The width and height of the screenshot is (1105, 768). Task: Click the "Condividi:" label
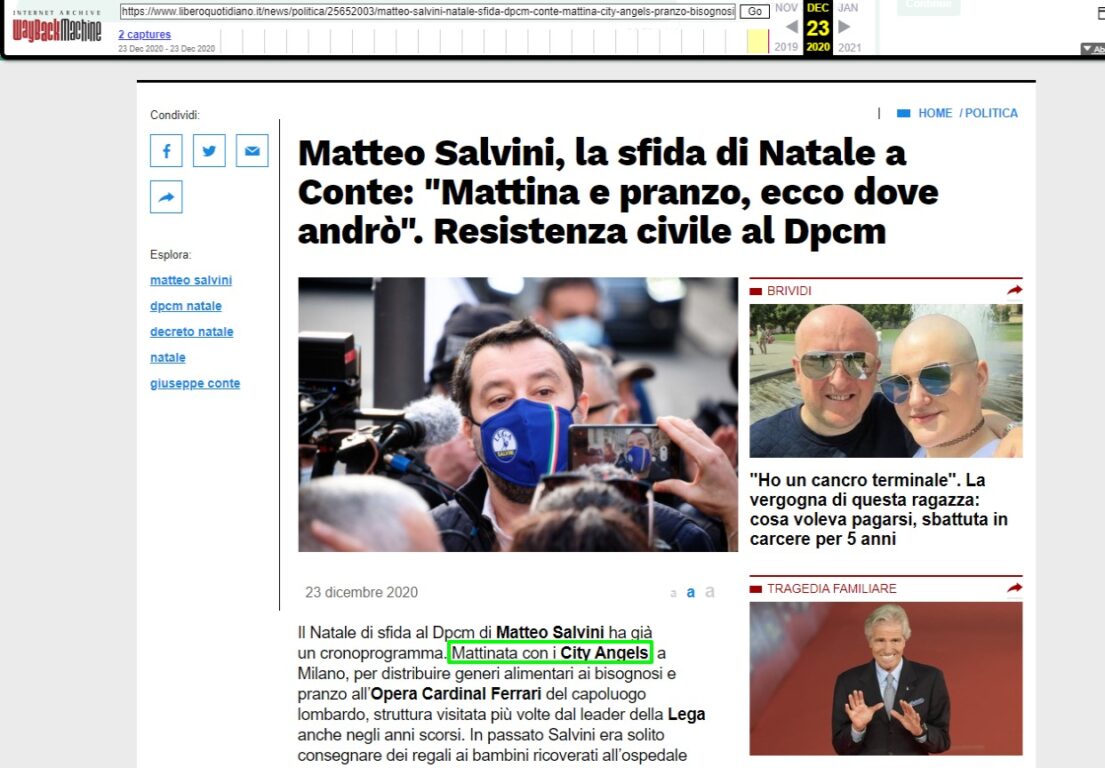pos(175,115)
